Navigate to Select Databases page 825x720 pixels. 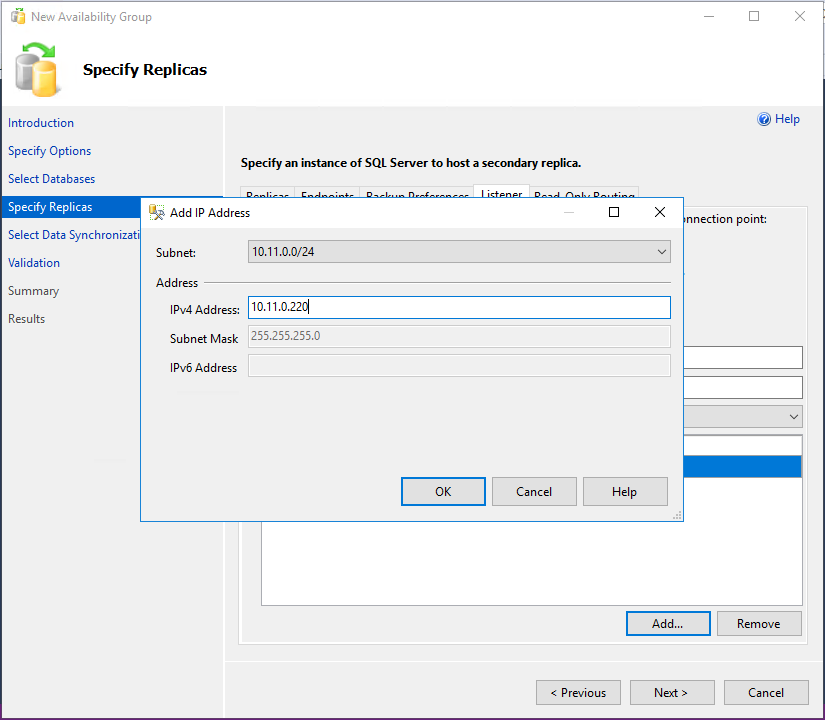click(x=52, y=179)
